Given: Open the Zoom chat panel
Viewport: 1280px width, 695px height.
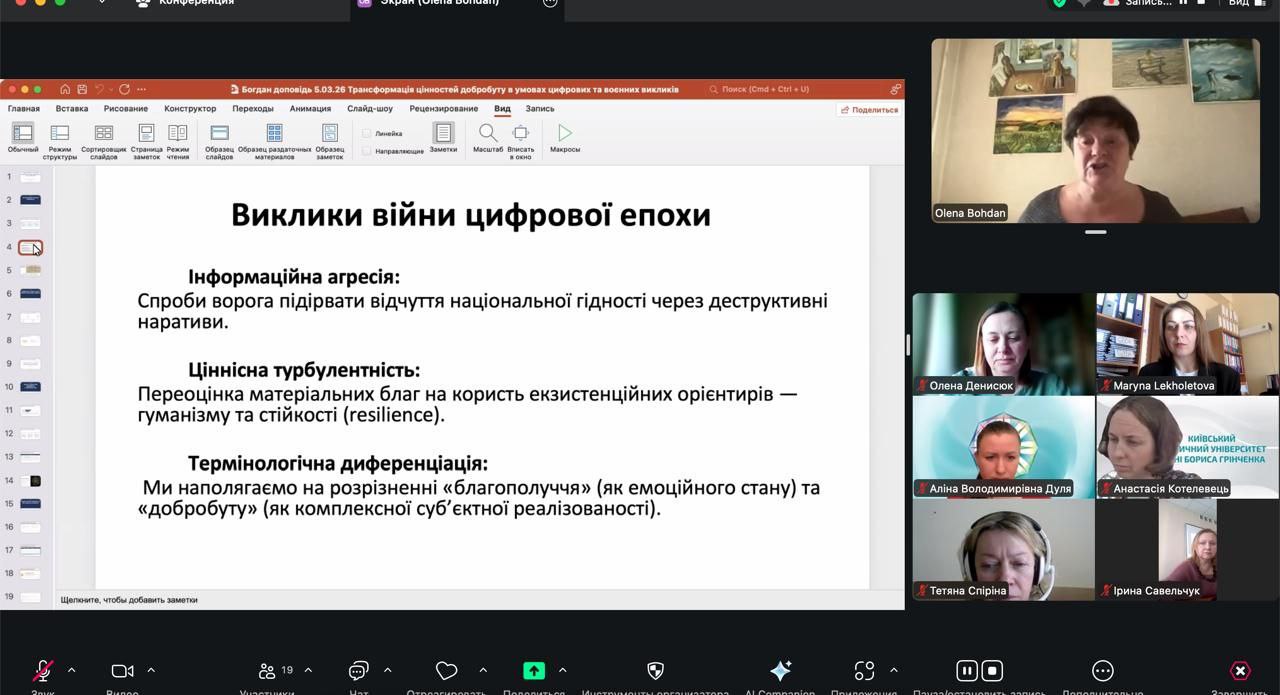Looking at the screenshot, I should (359, 671).
